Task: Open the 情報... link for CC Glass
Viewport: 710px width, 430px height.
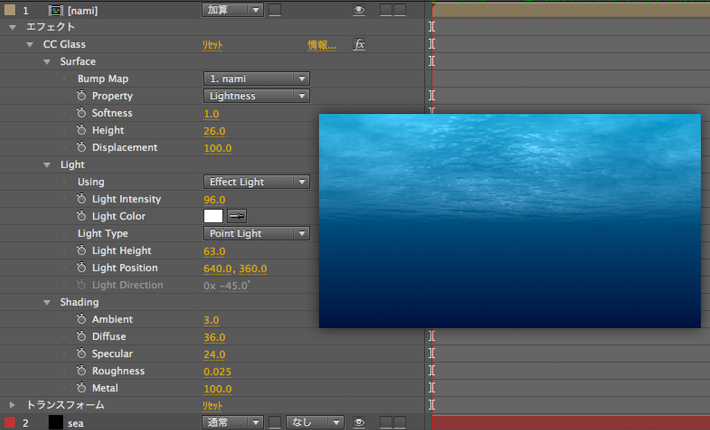Action: (321, 45)
